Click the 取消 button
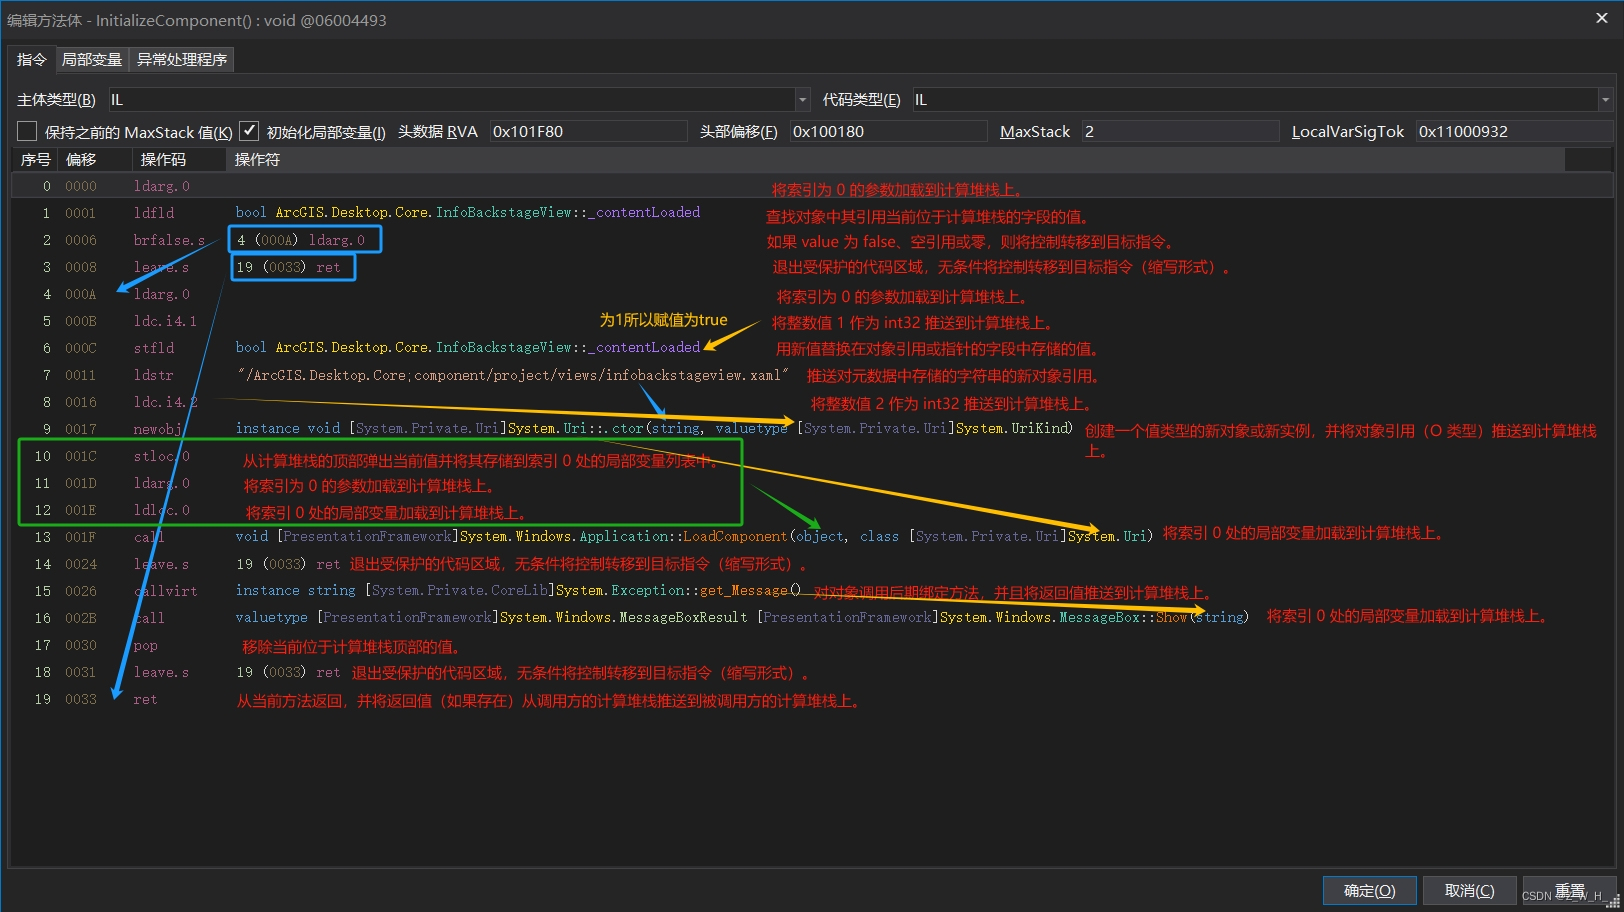The height and width of the screenshot is (912, 1624). [1469, 890]
